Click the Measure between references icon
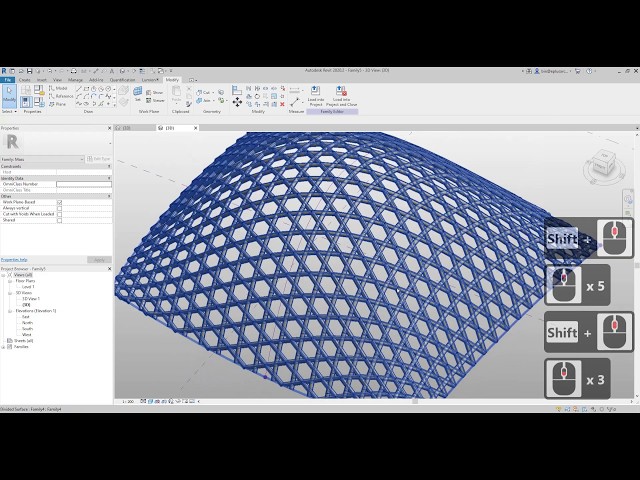Screen dimensions: 640x480 (x=294, y=90)
